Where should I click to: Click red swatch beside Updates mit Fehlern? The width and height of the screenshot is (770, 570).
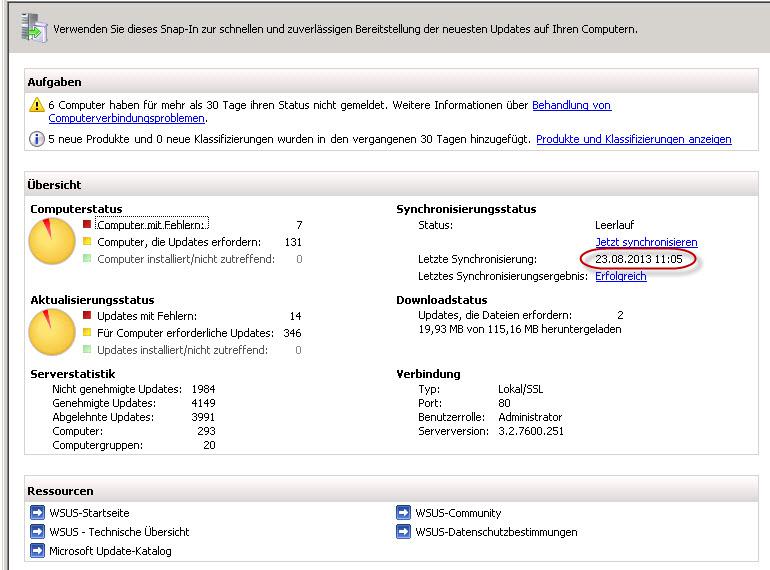tap(87, 315)
